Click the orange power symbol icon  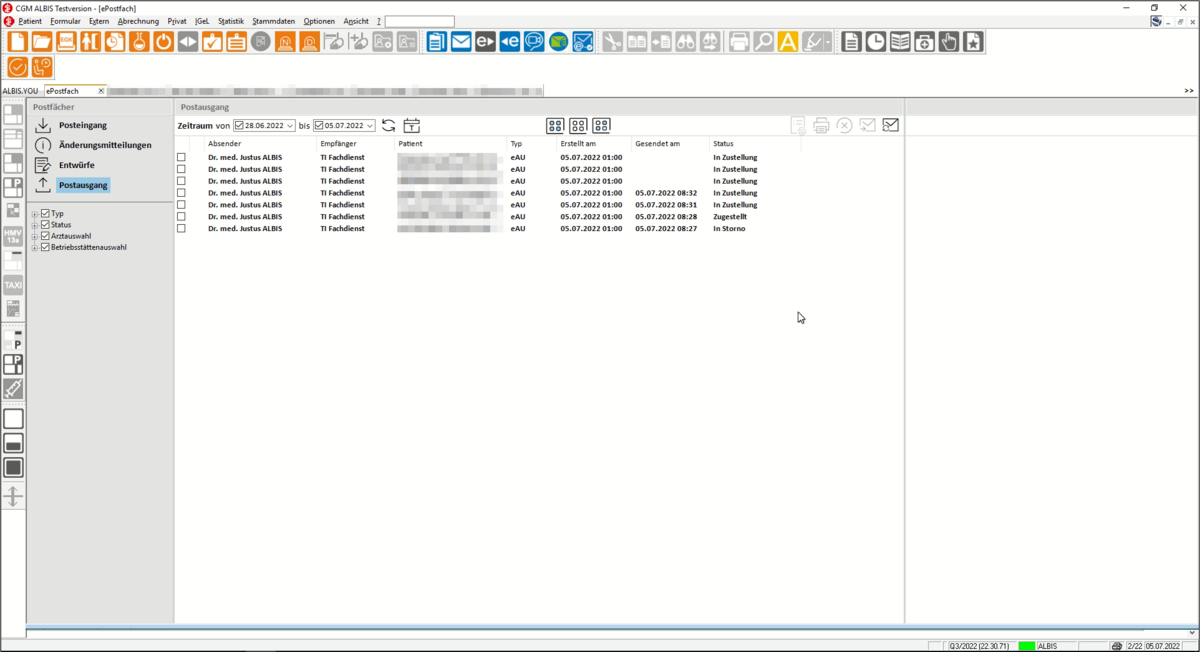coord(163,42)
